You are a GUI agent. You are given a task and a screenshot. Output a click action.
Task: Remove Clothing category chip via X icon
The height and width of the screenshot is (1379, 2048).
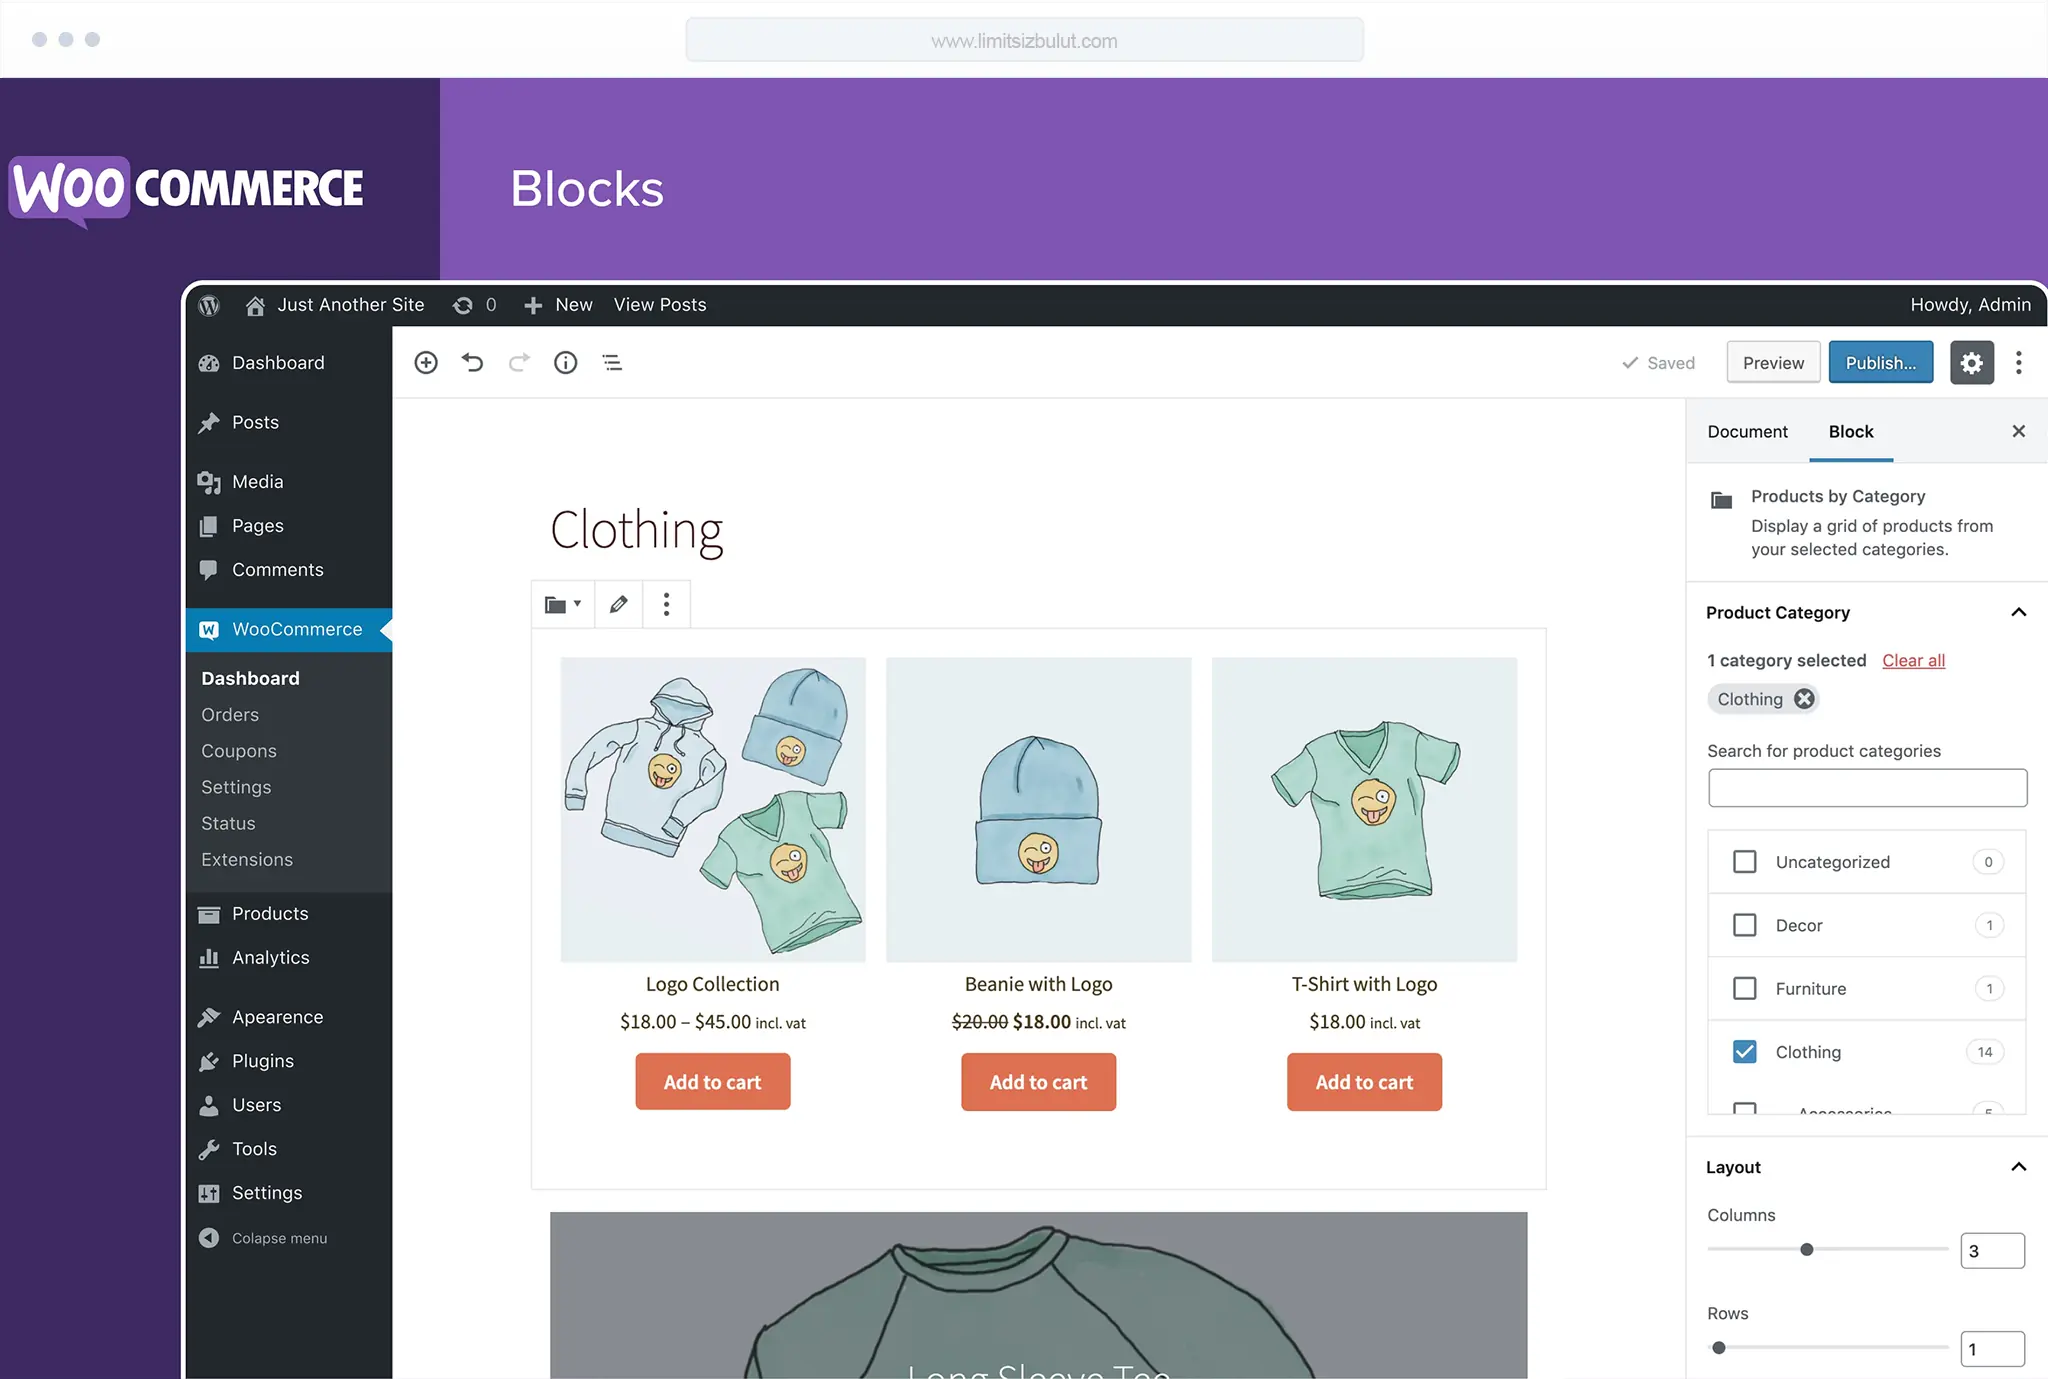tap(1804, 699)
